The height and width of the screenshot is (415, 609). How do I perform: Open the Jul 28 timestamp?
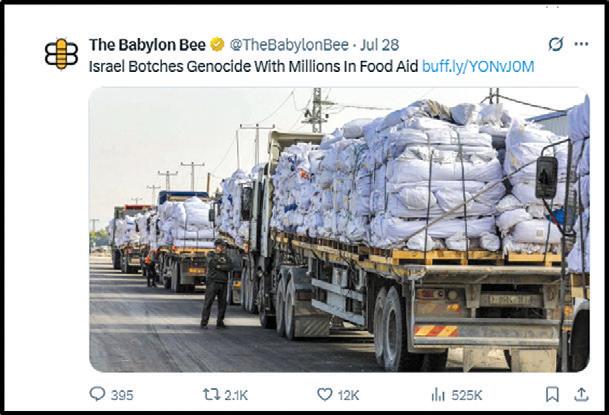379,45
